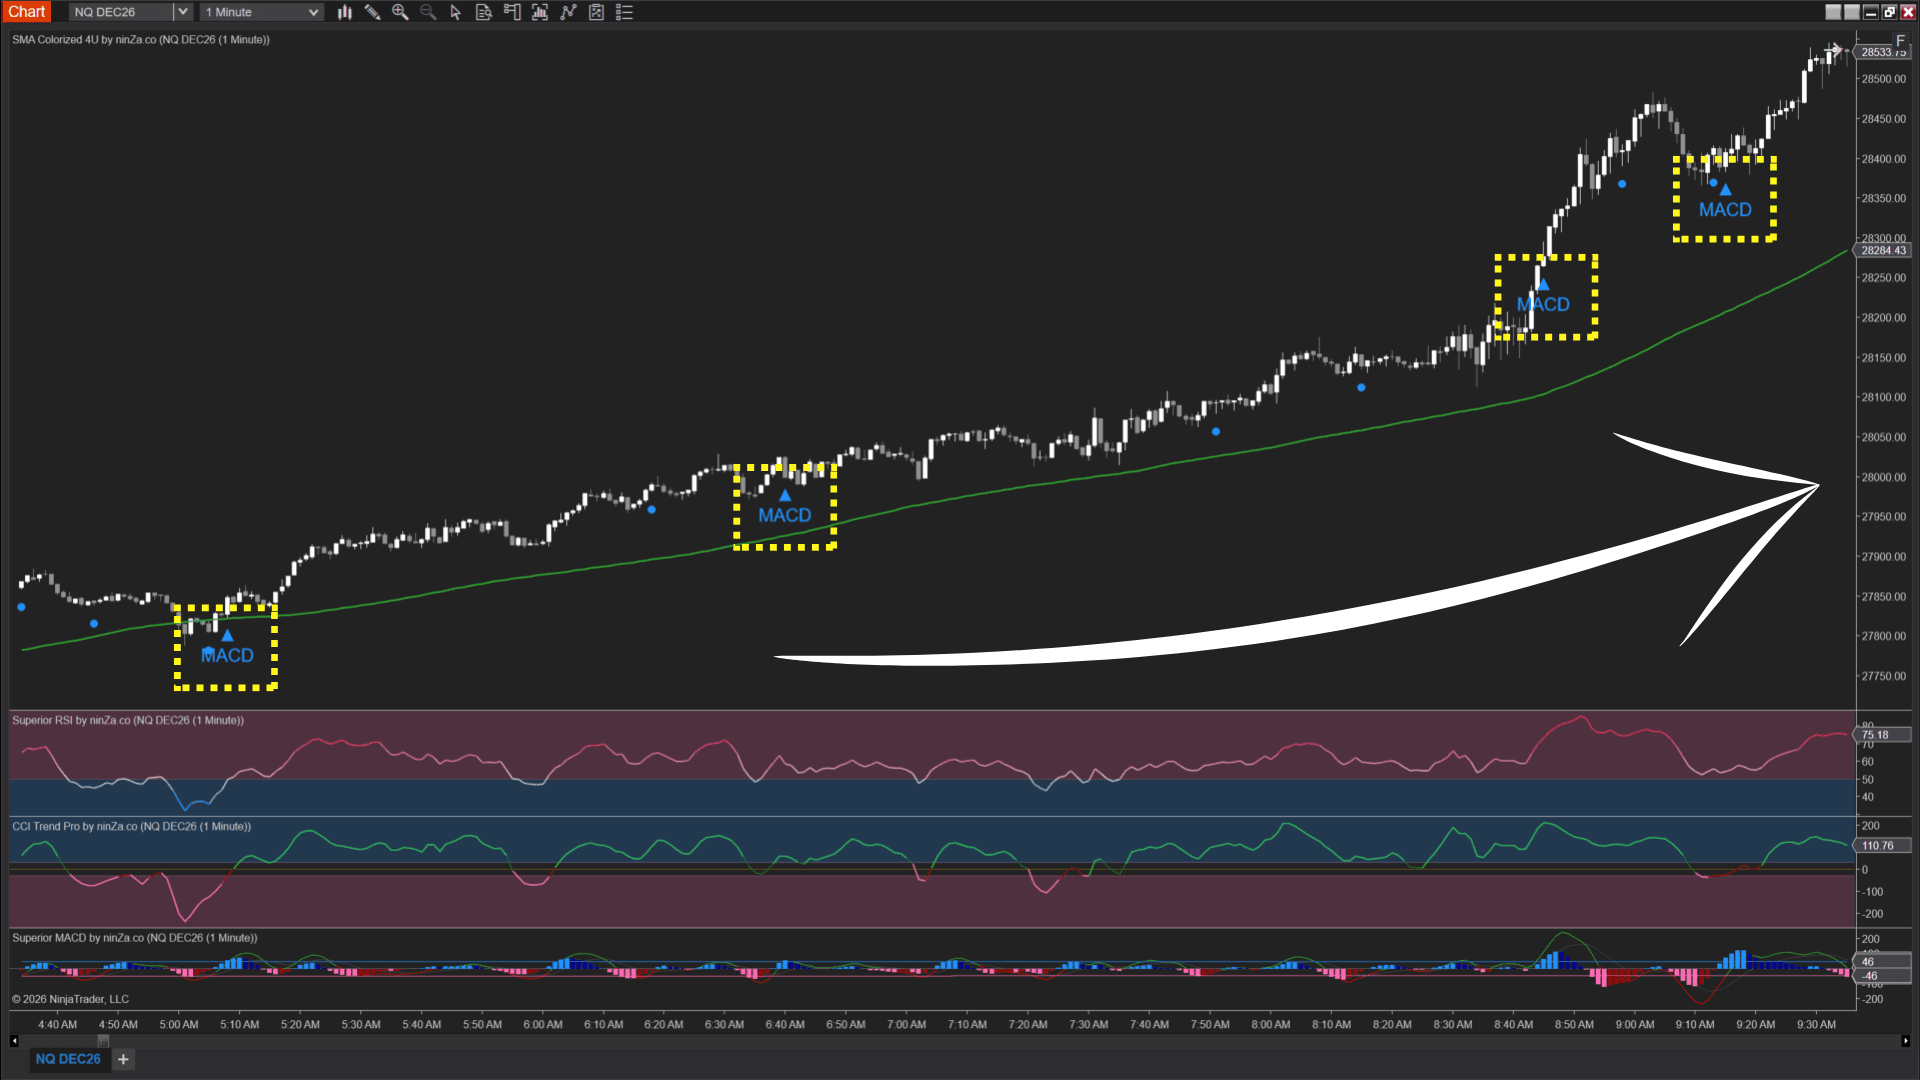Open the bar type (candlestick) settings icon

344,12
